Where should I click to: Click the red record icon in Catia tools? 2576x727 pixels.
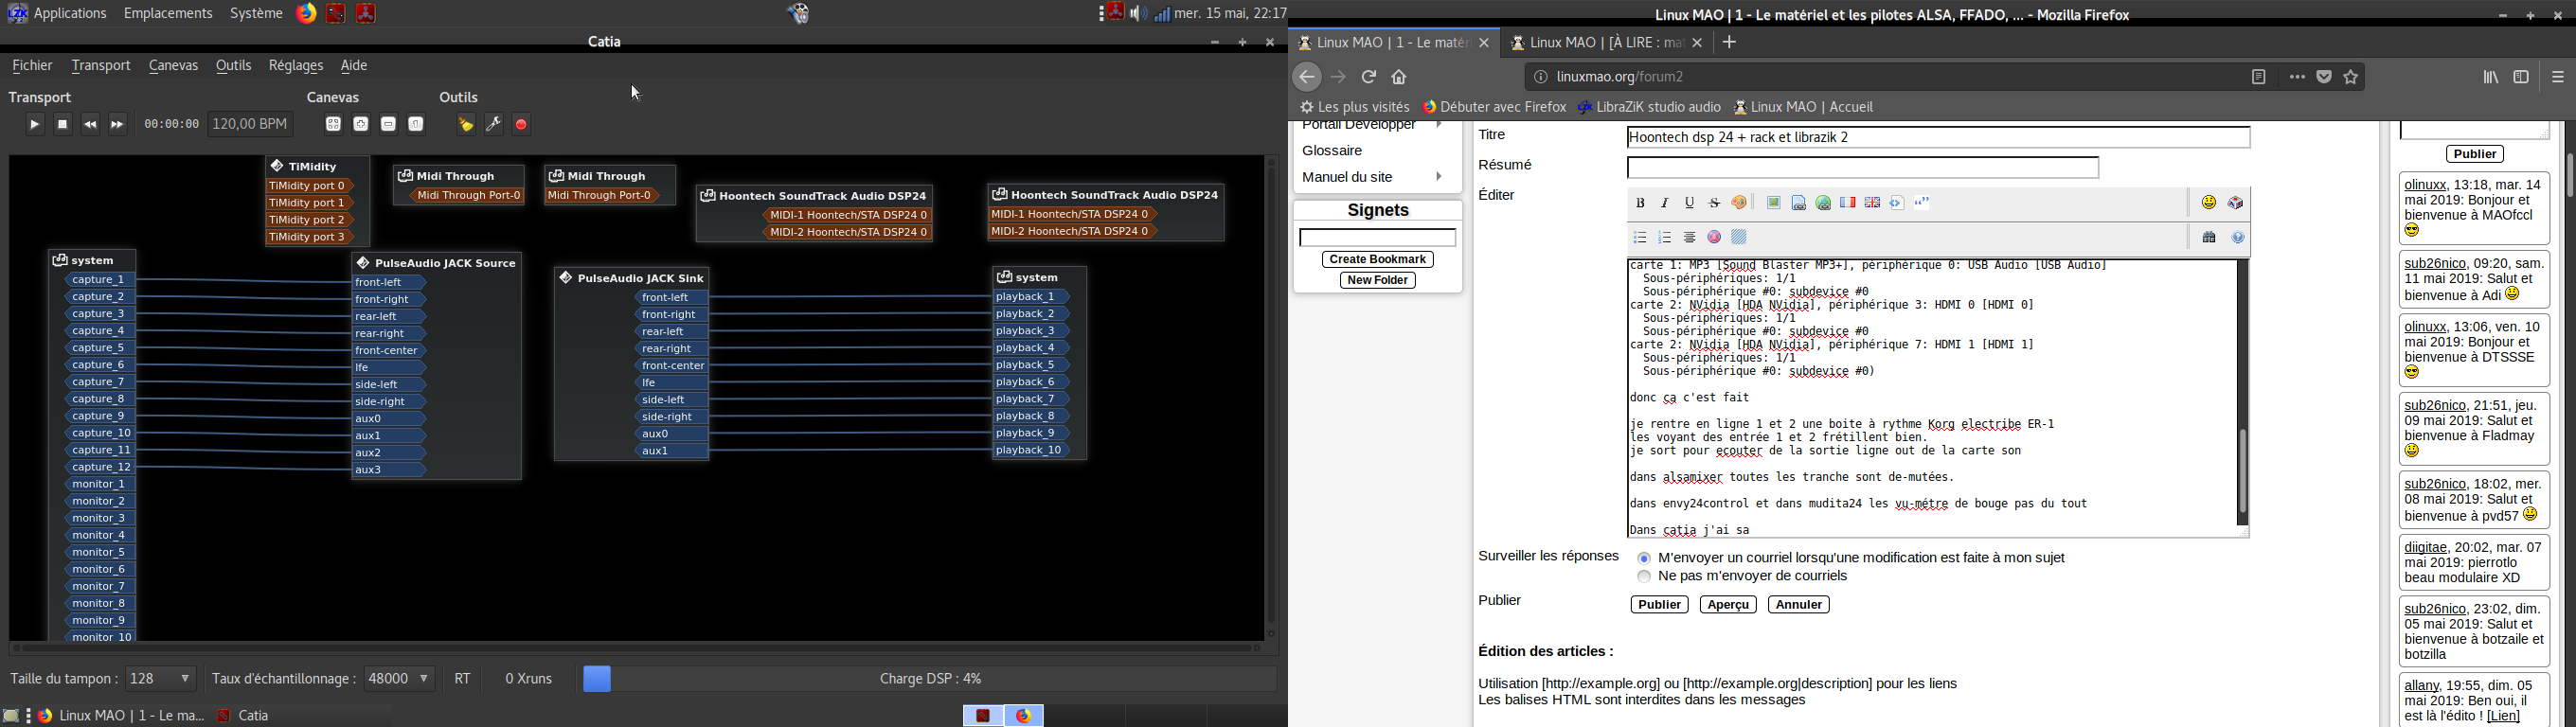point(522,125)
